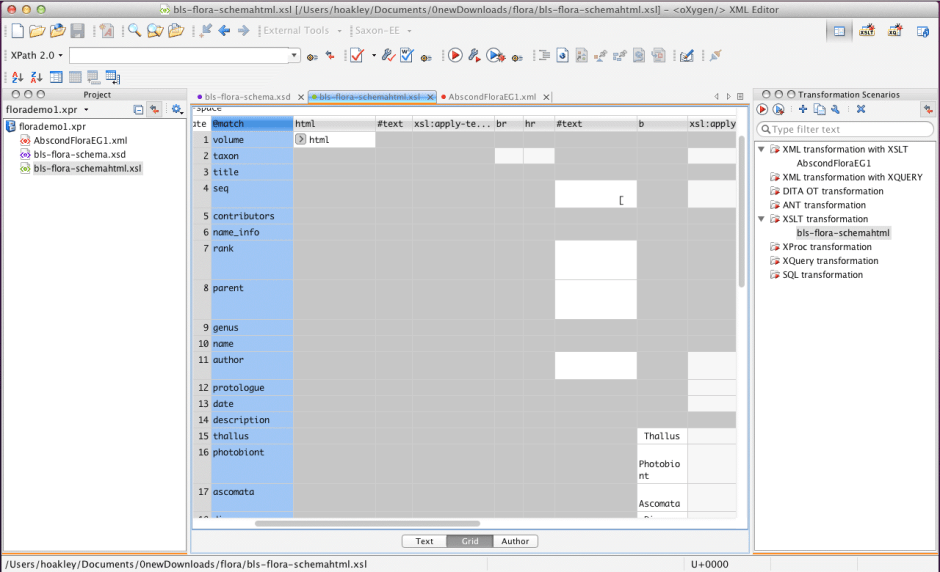Click the Type filter text field

pos(845,129)
